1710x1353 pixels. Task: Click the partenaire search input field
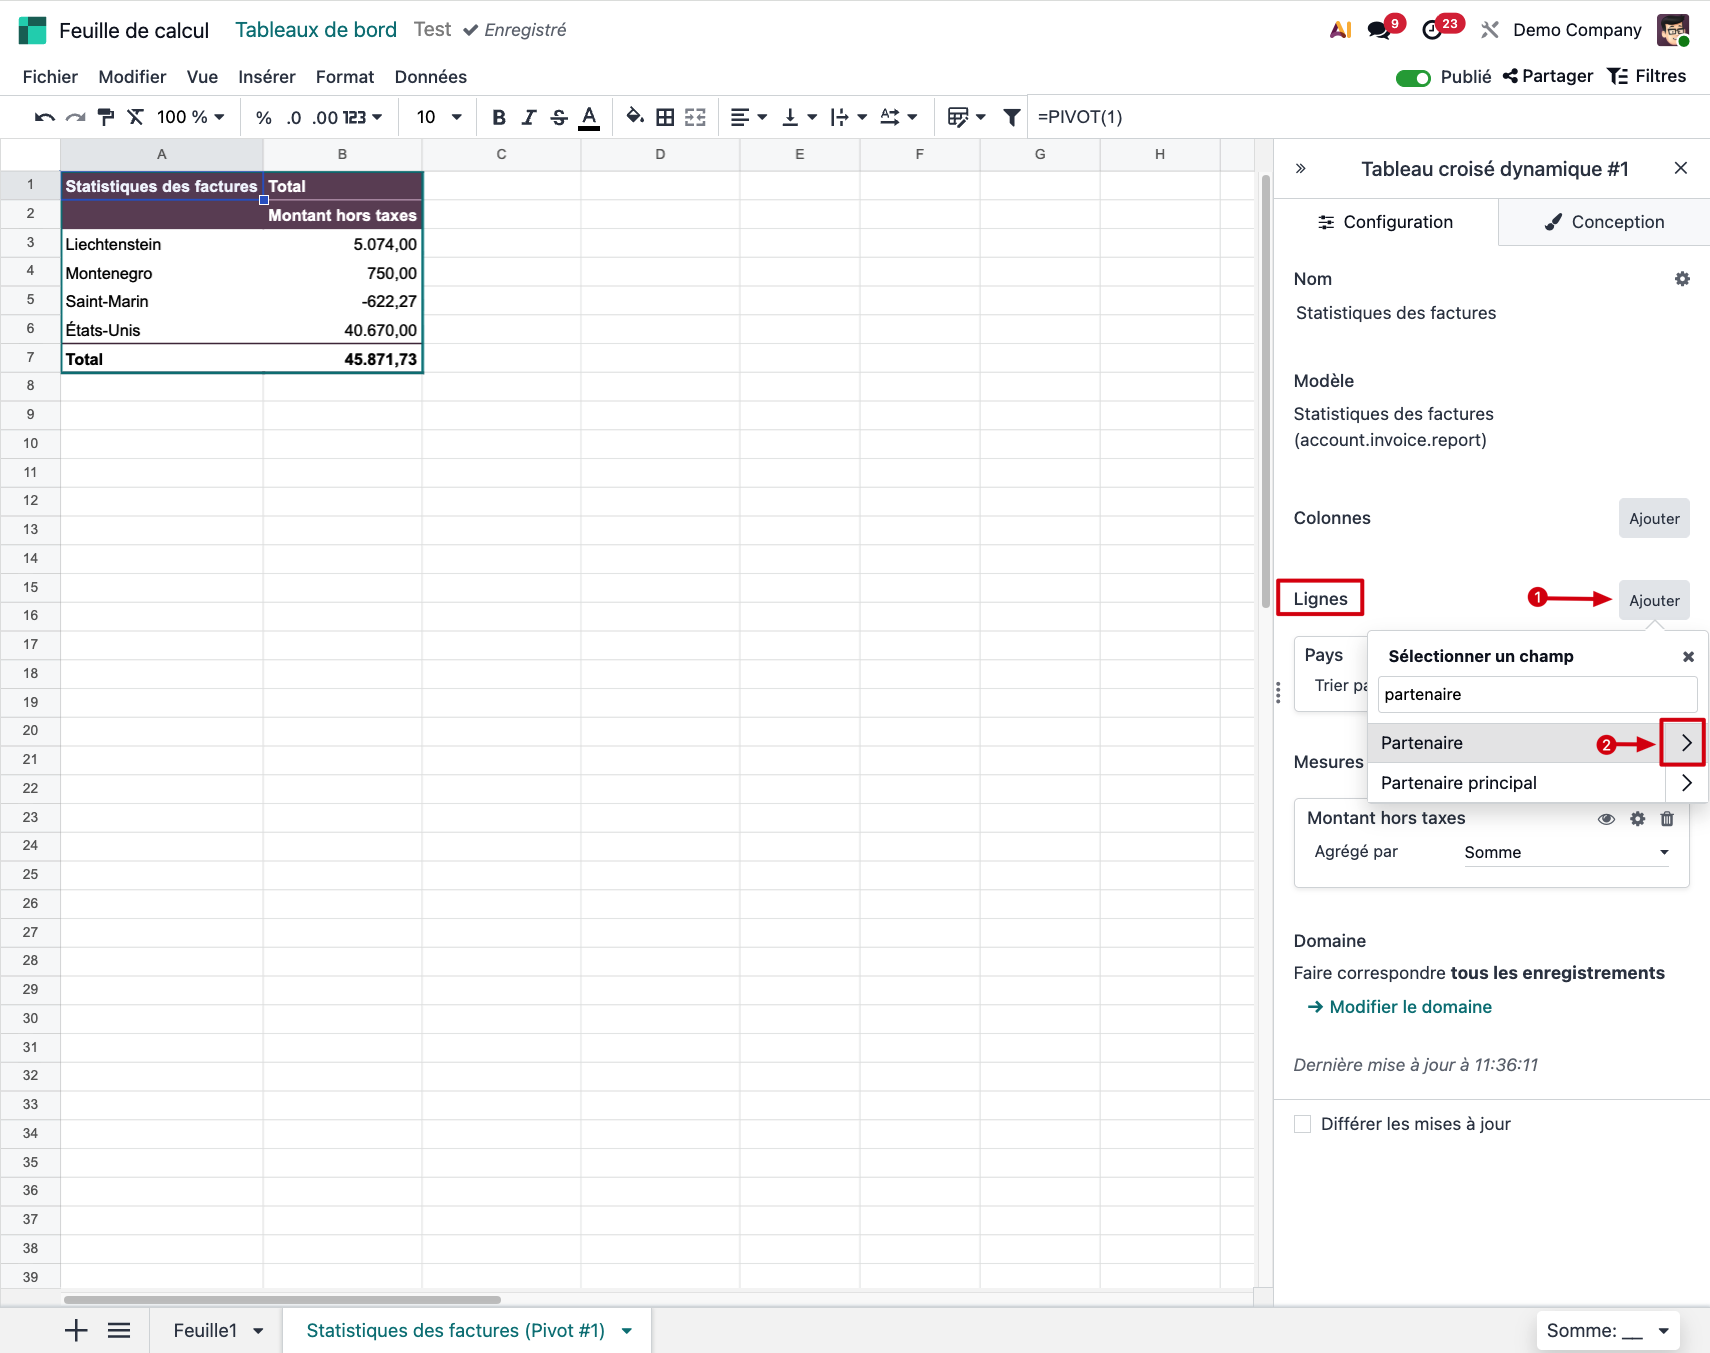click(1536, 694)
